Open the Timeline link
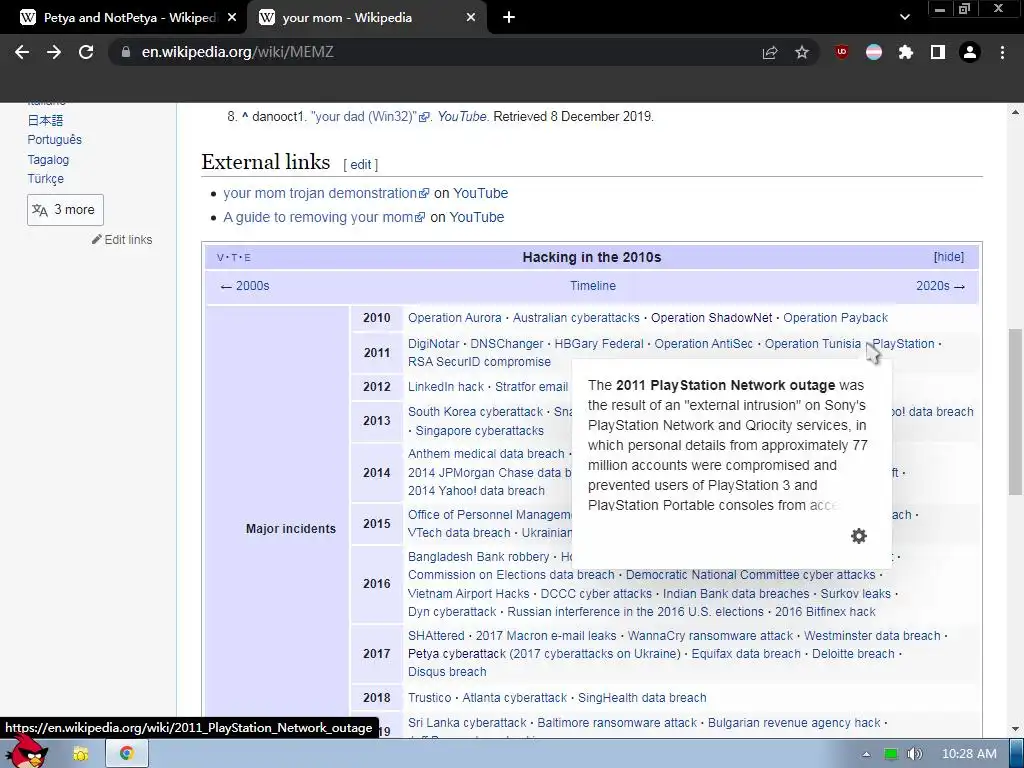1024x768 pixels. pyautogui.click(x=592, y=286)
